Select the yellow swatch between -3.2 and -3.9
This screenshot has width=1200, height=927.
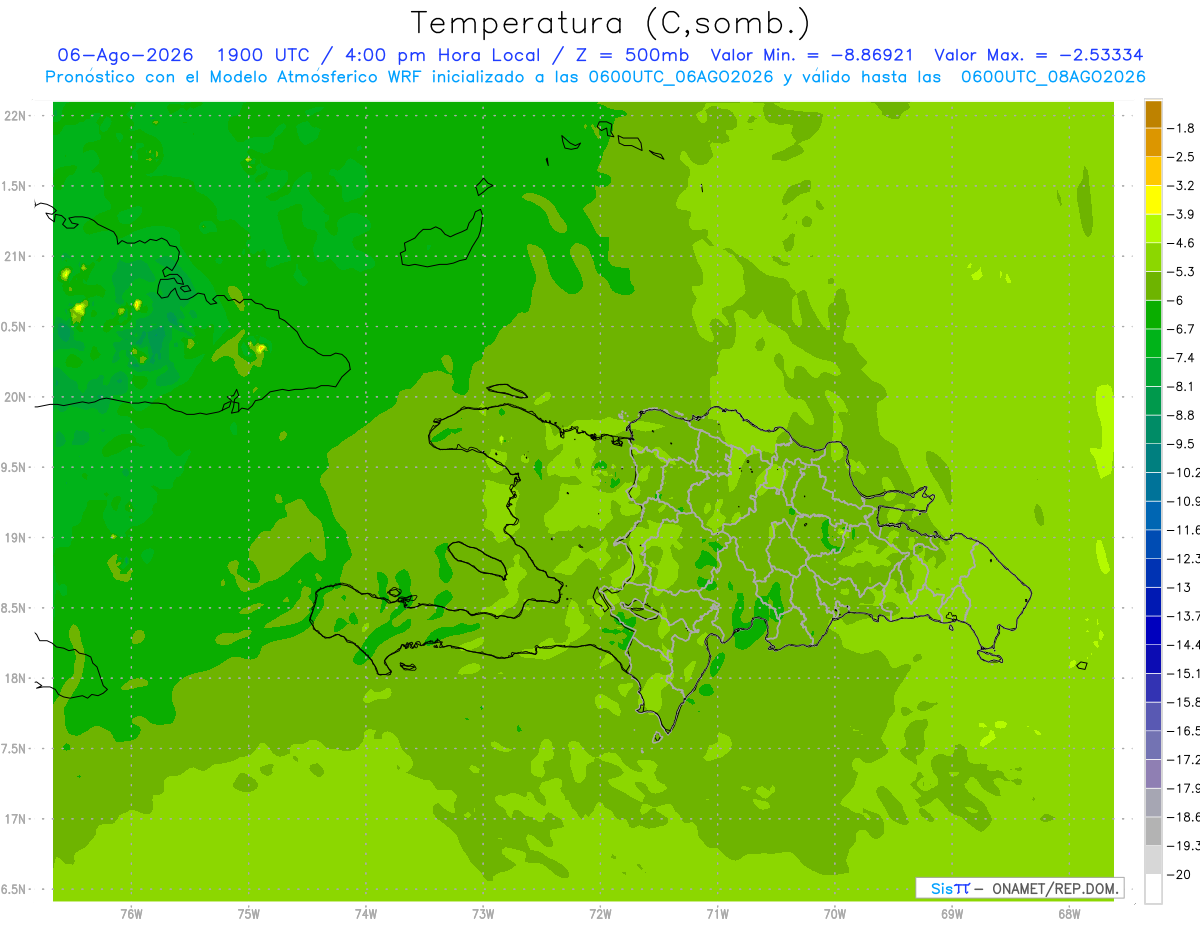(x=1153, y=200)
